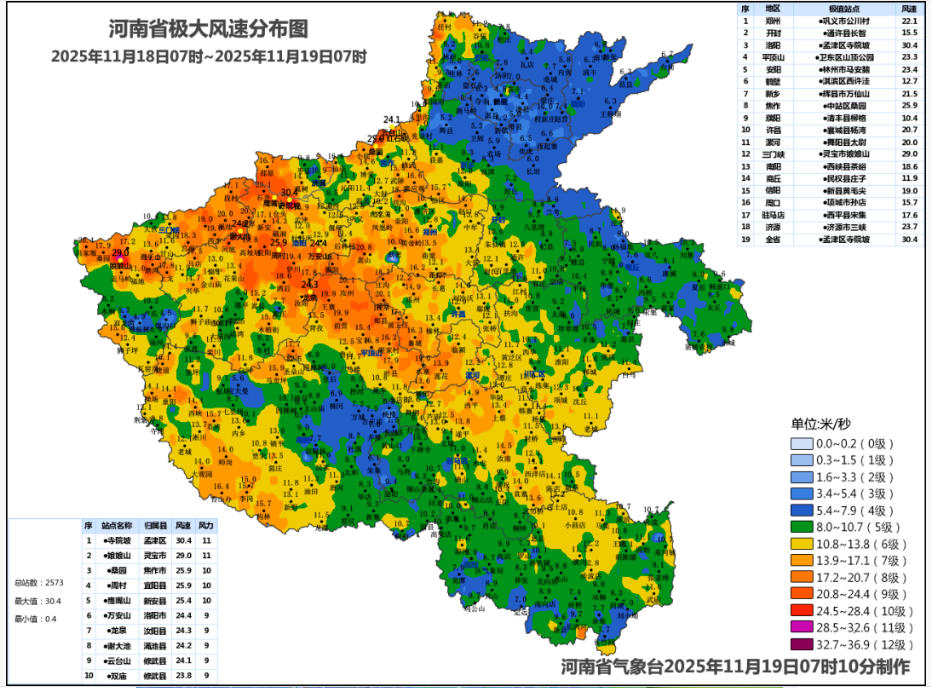Image resolution: width=931 pixels, height=688 pixels.
Task: Click the 郑州 row in top-right table
Action: 772,20
